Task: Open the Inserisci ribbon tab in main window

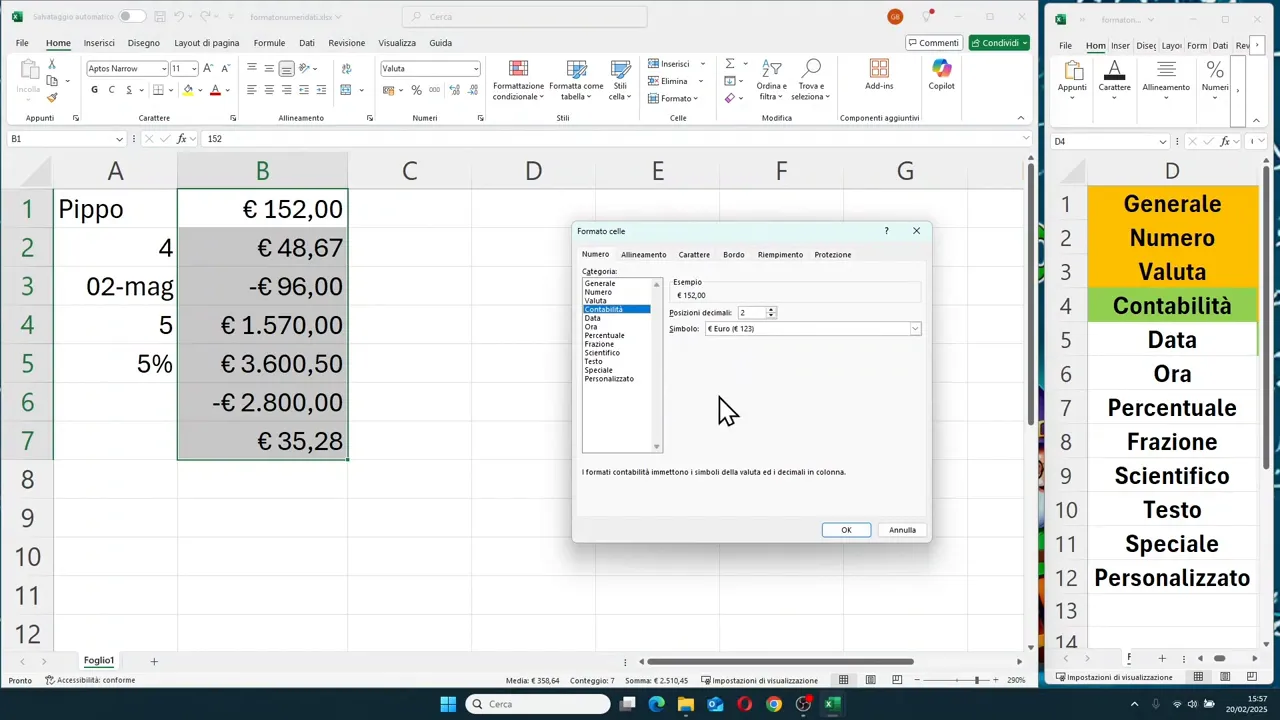Action: 99,43
